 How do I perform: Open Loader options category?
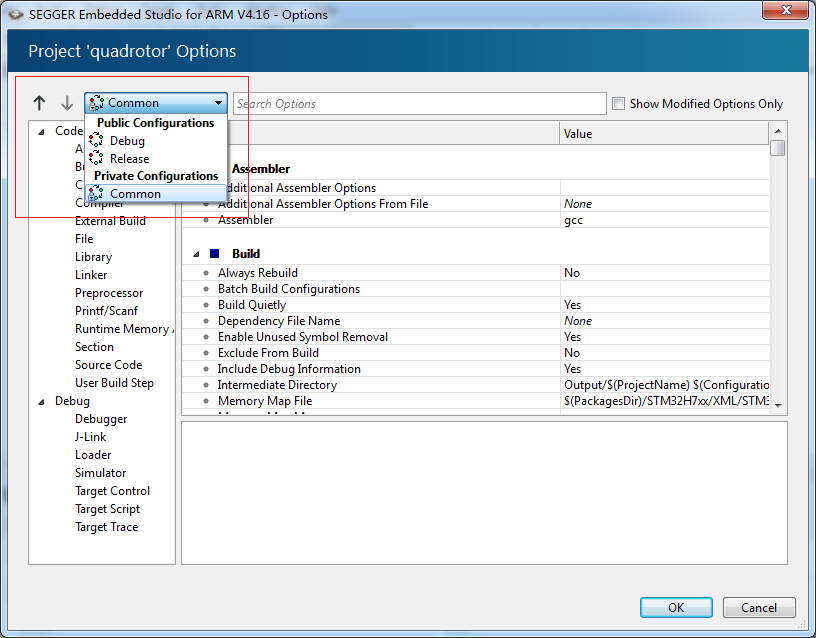point(93,455)
